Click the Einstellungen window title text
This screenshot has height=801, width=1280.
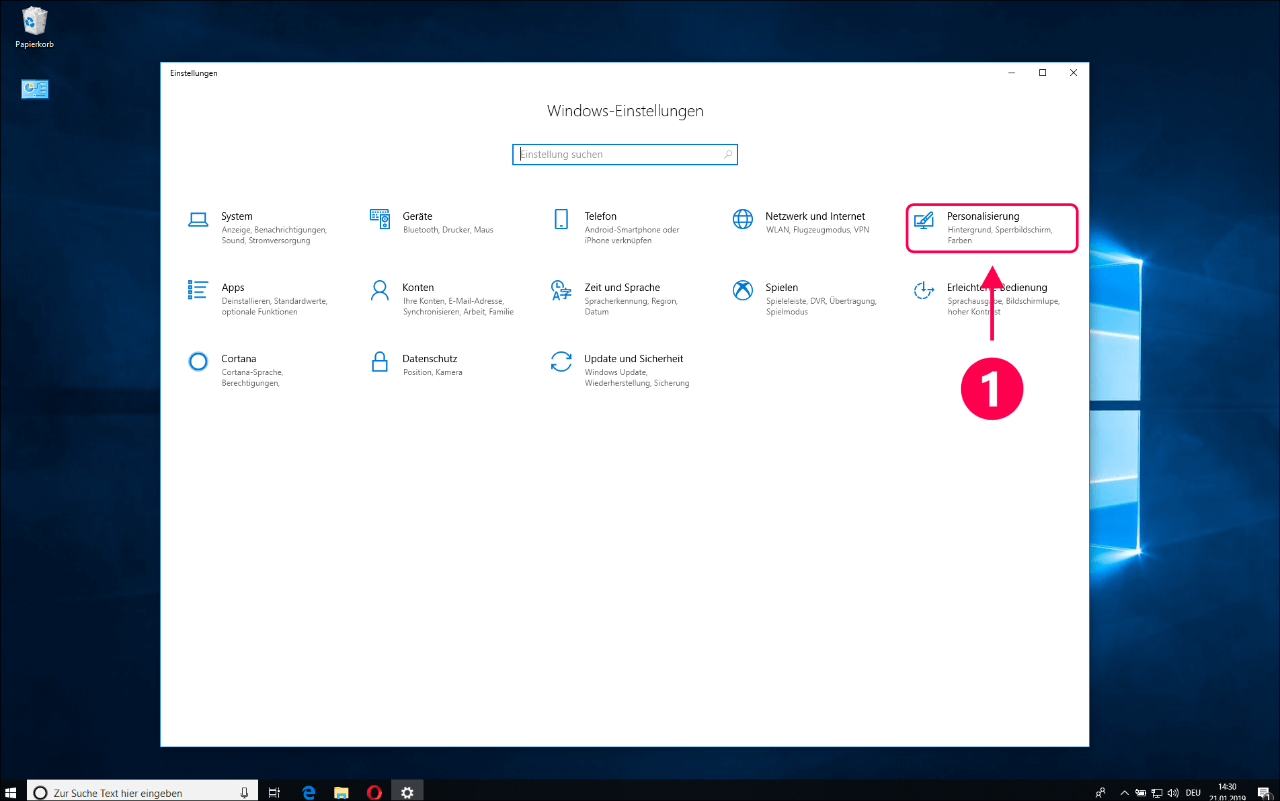pyautogui.click(x=194, y=73)
